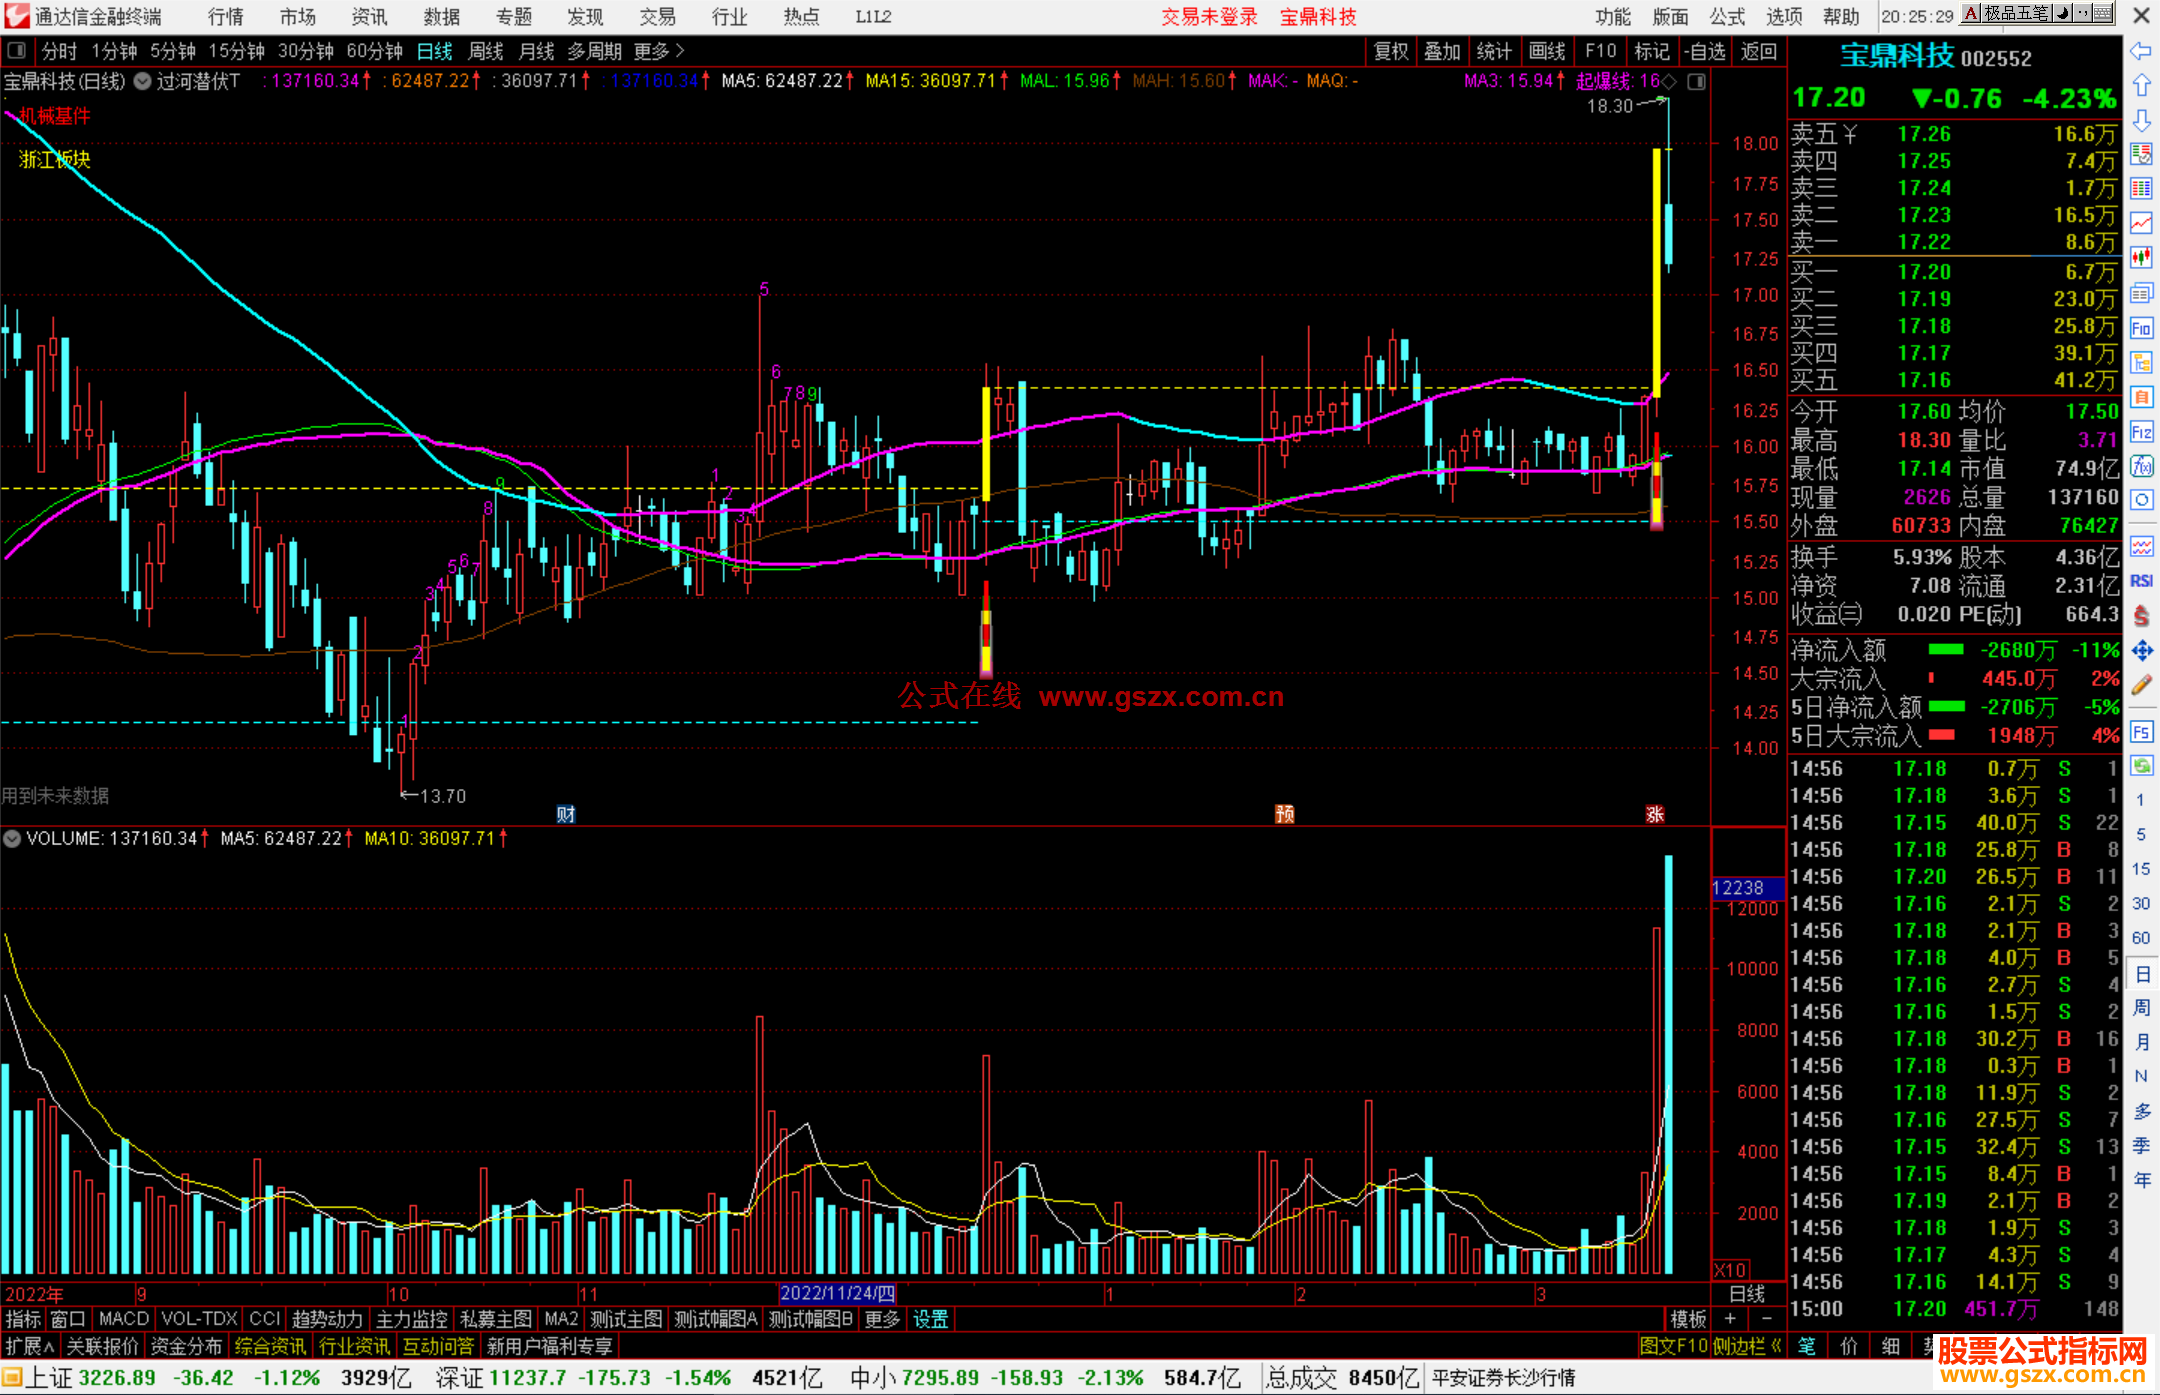The width and height of the screenshot is (2160, 1395).
Task: Expand 扩展 panel at bottom left
Action: [30, 1346]
